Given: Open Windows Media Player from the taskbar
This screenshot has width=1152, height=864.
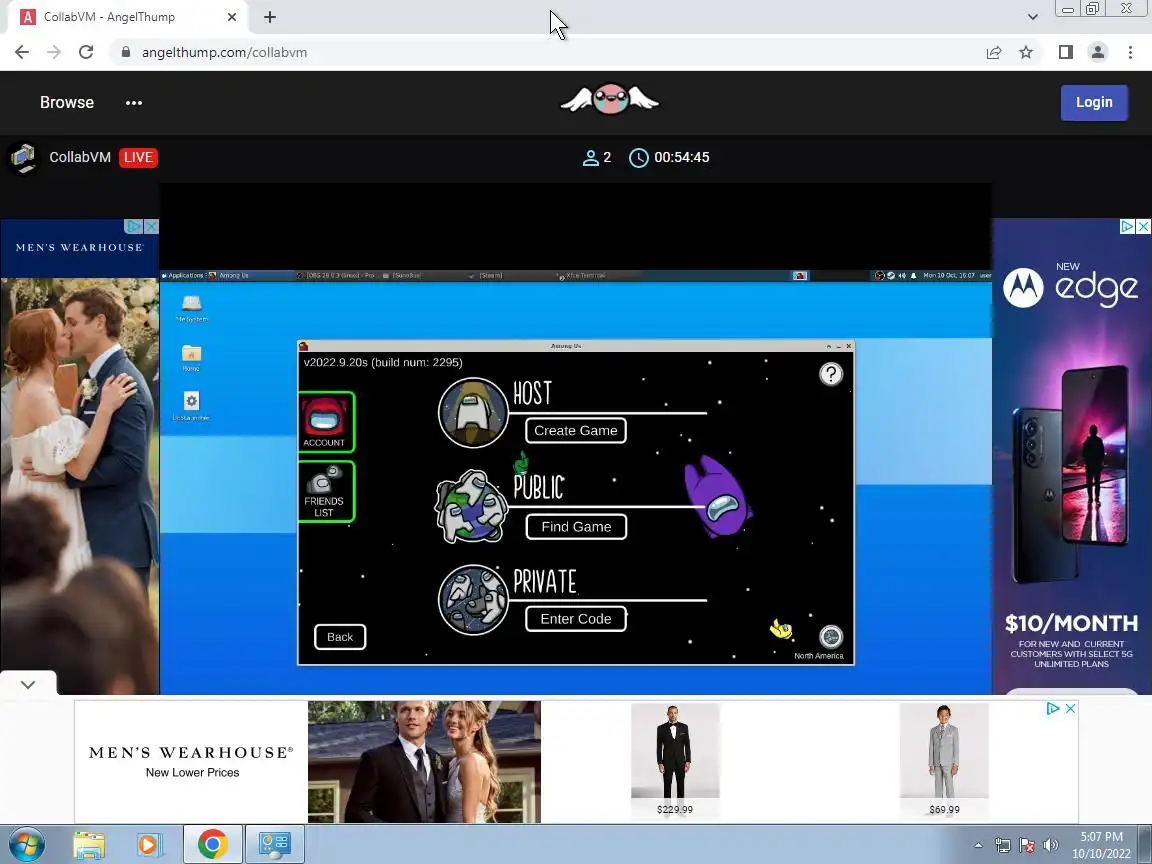Looking at the screenshot, I should coord(148,845).
